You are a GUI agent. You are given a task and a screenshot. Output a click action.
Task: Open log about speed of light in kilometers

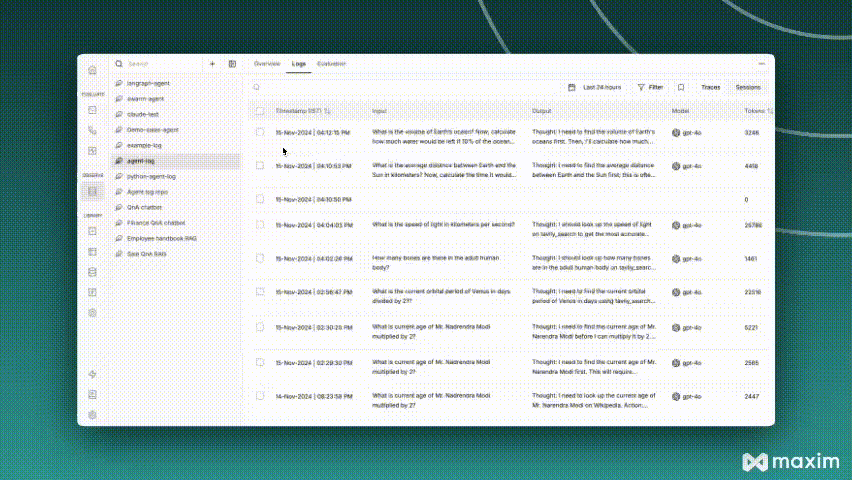(443, 225)
